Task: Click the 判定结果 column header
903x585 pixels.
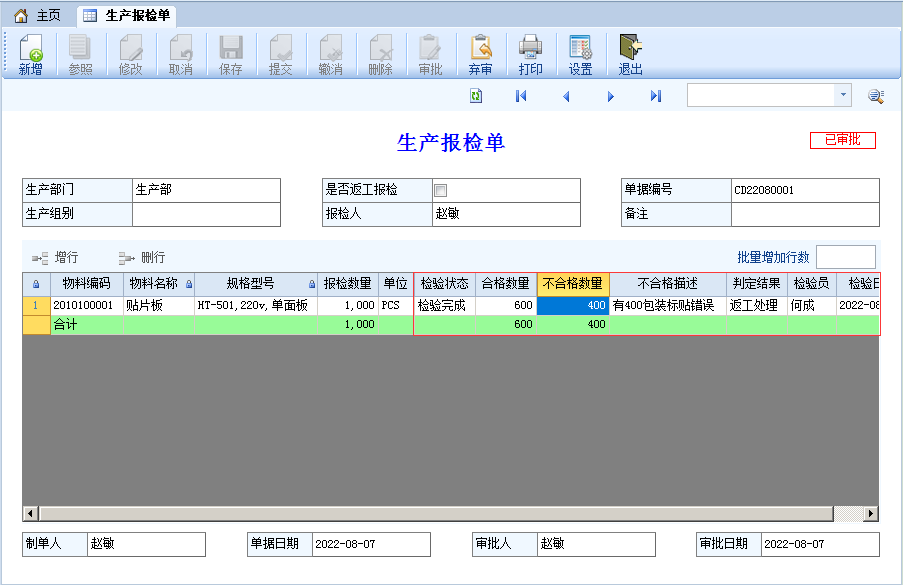Action: [756, 284]
